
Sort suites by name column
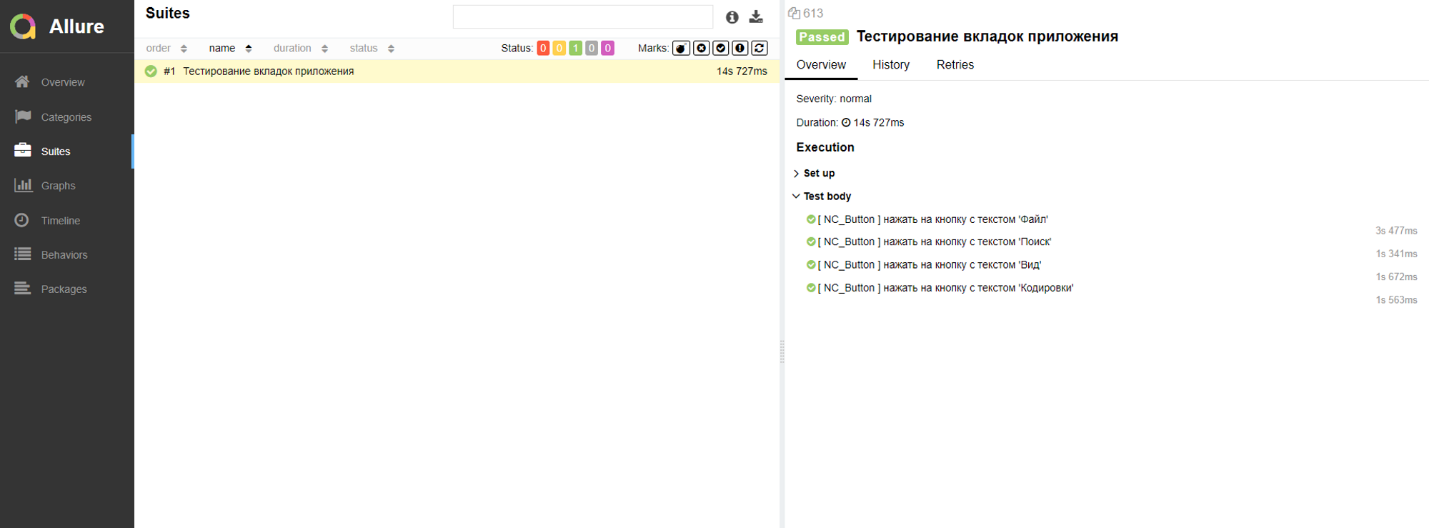[230, 48]
